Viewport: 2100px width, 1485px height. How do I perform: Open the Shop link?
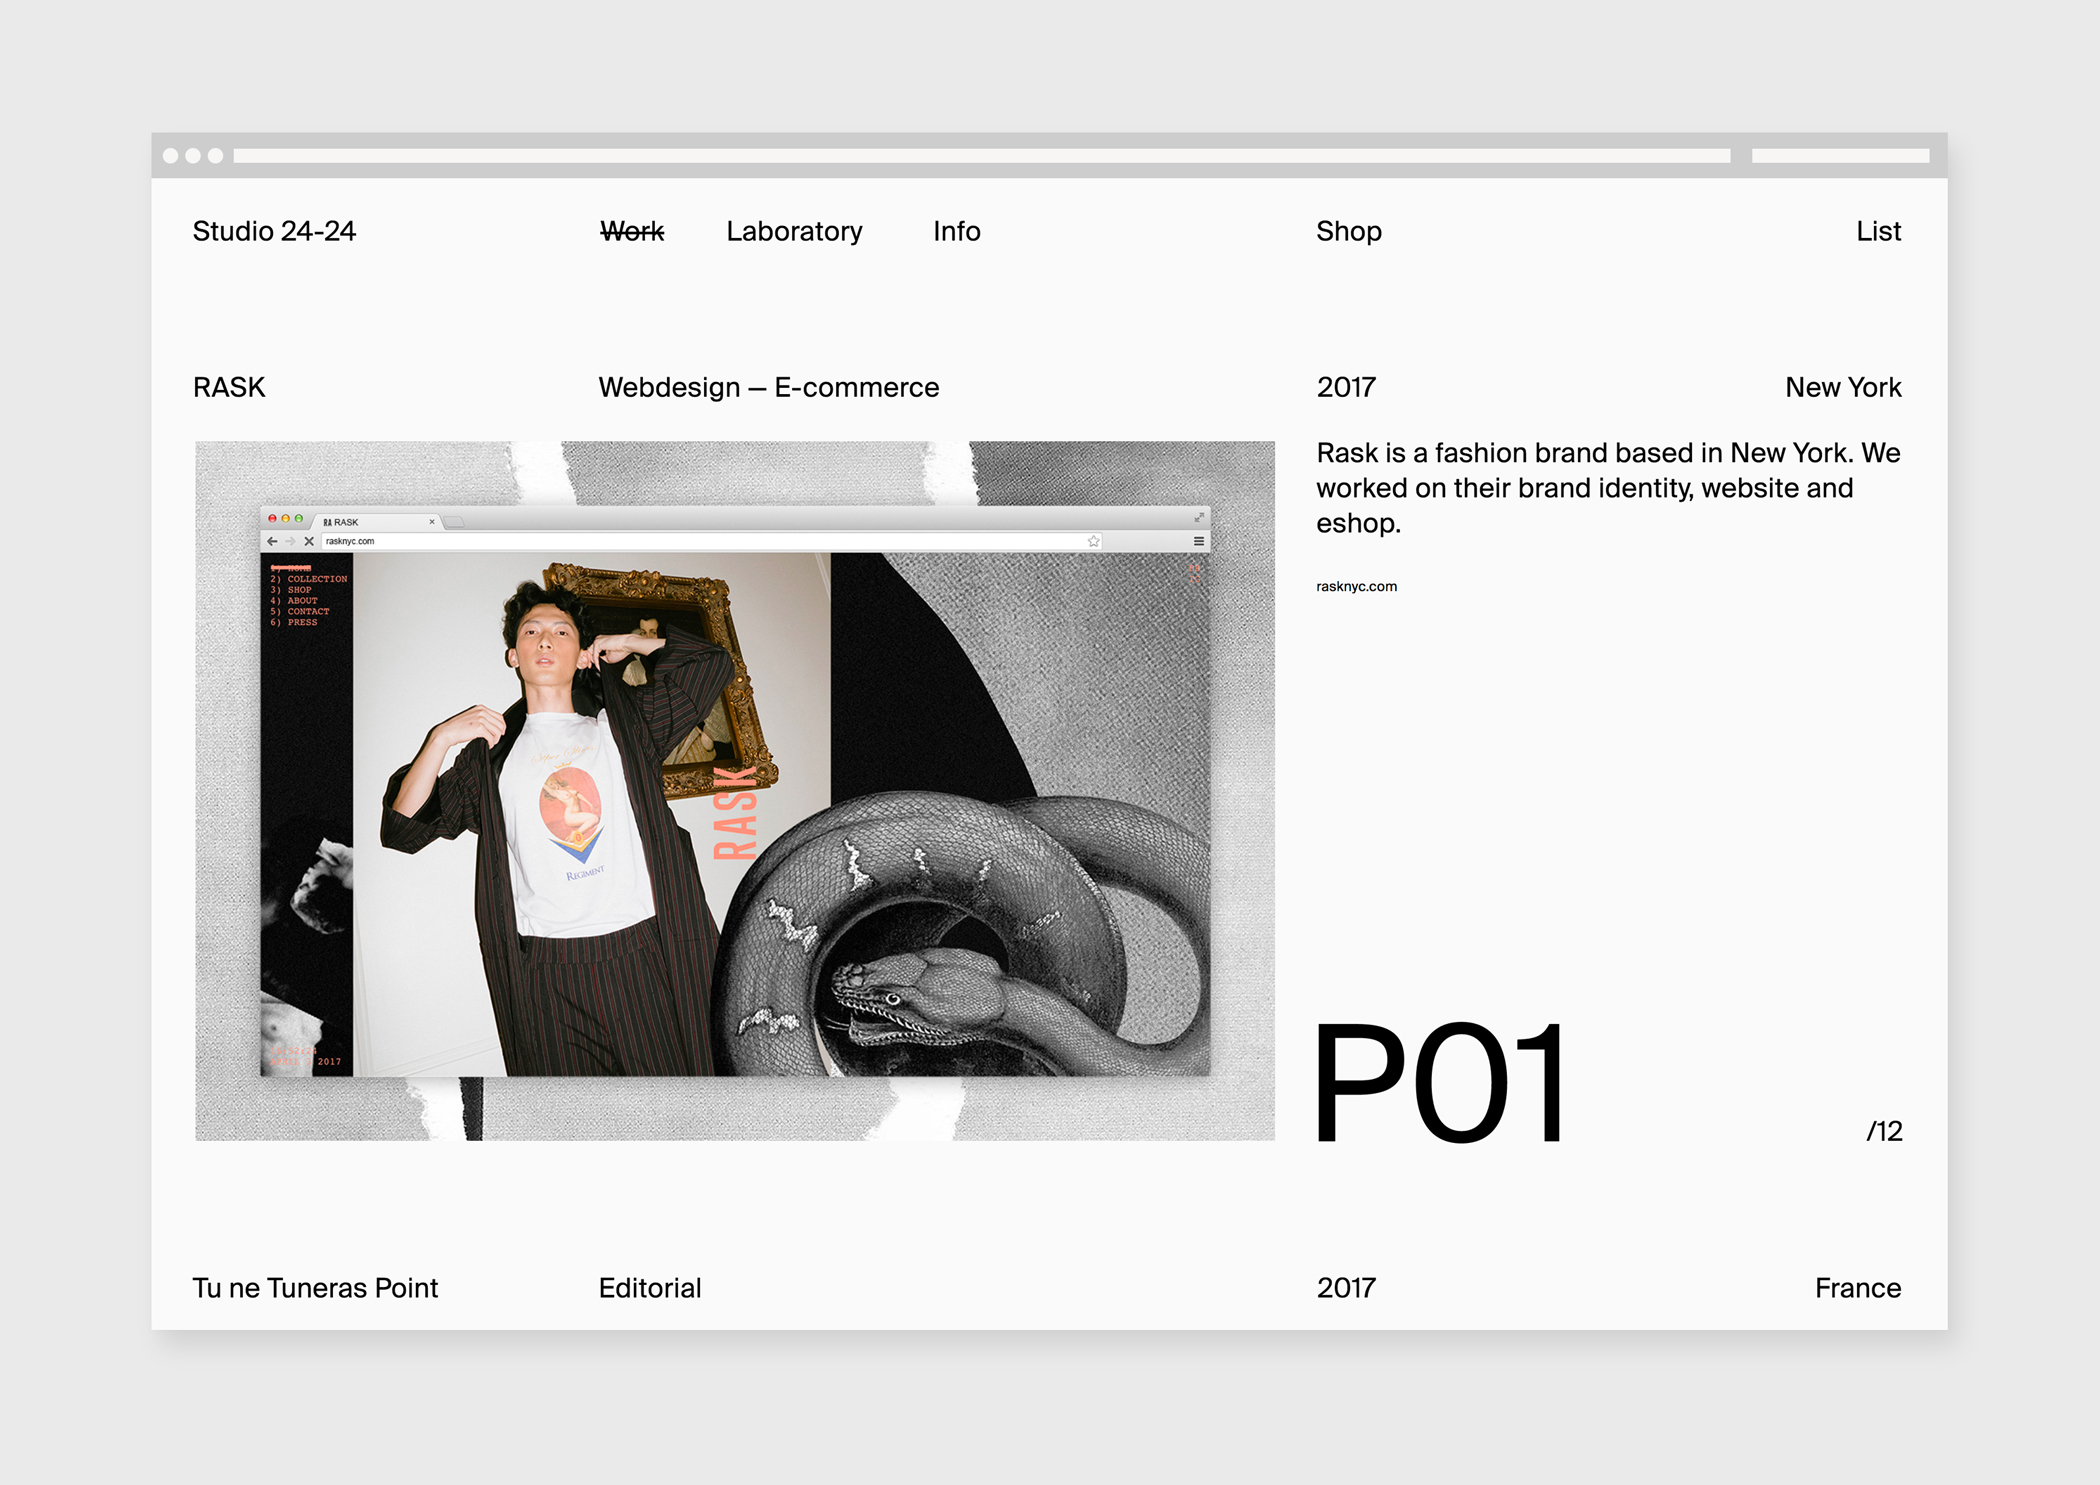[x=1348, y=231]
